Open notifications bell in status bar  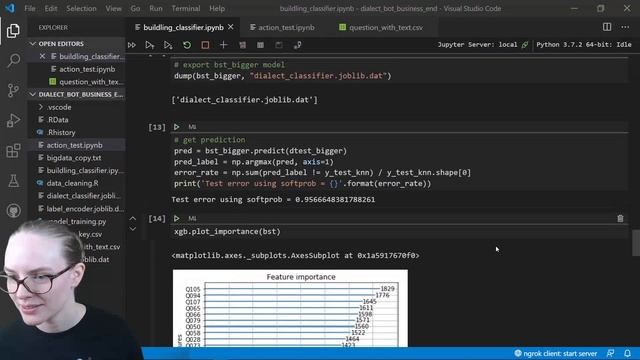[628, 353]
